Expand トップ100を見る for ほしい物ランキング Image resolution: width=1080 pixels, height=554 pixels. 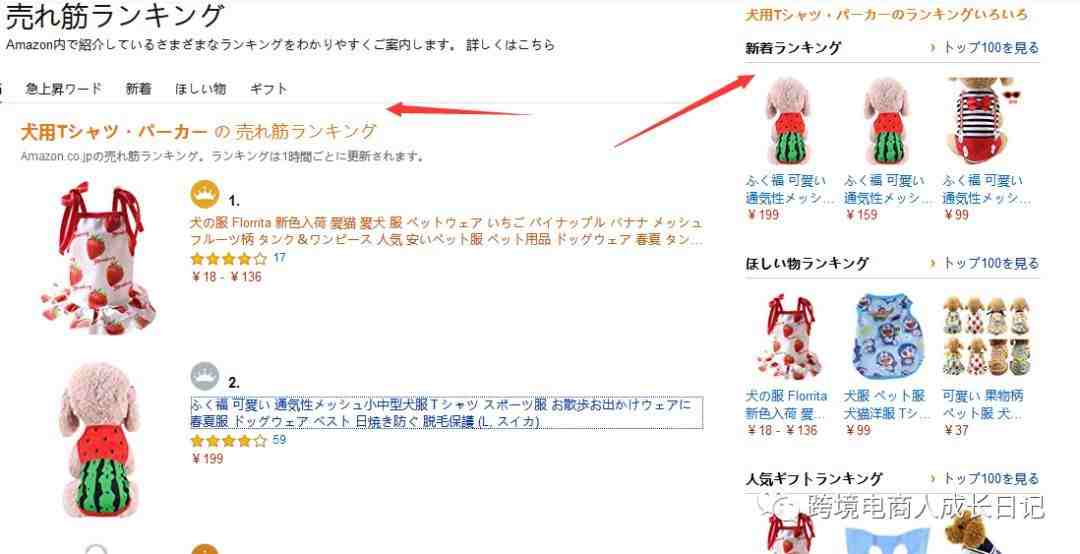pos(984,263)
